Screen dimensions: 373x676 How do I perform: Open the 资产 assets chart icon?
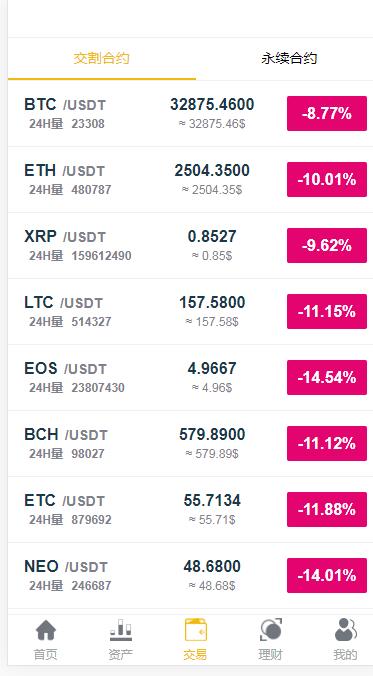[x=121, y=630]
